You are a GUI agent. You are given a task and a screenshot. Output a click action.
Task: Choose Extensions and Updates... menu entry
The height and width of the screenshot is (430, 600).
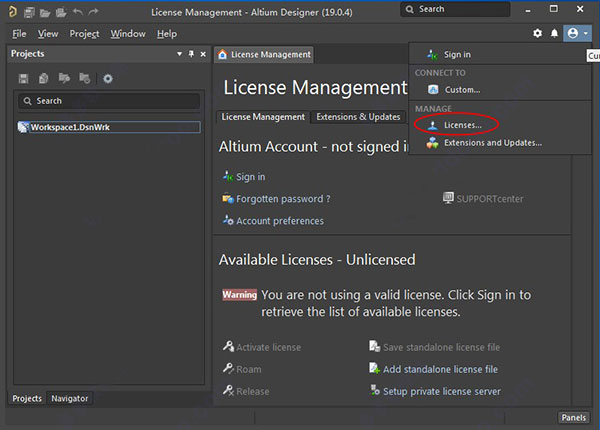pyautogui.click(x=492, y=143)
